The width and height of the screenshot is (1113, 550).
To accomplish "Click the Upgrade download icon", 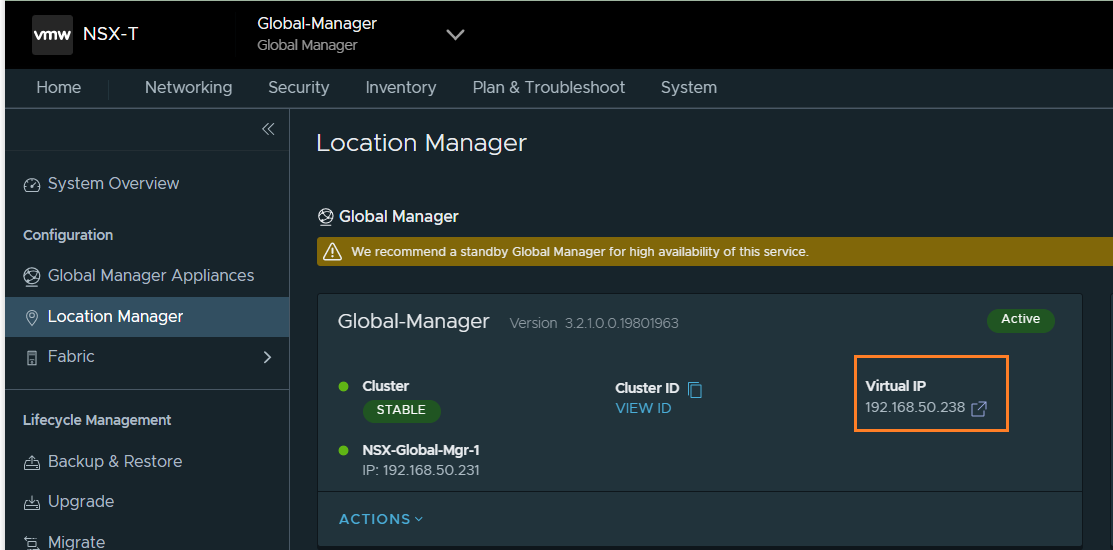I will click(31, 502).
